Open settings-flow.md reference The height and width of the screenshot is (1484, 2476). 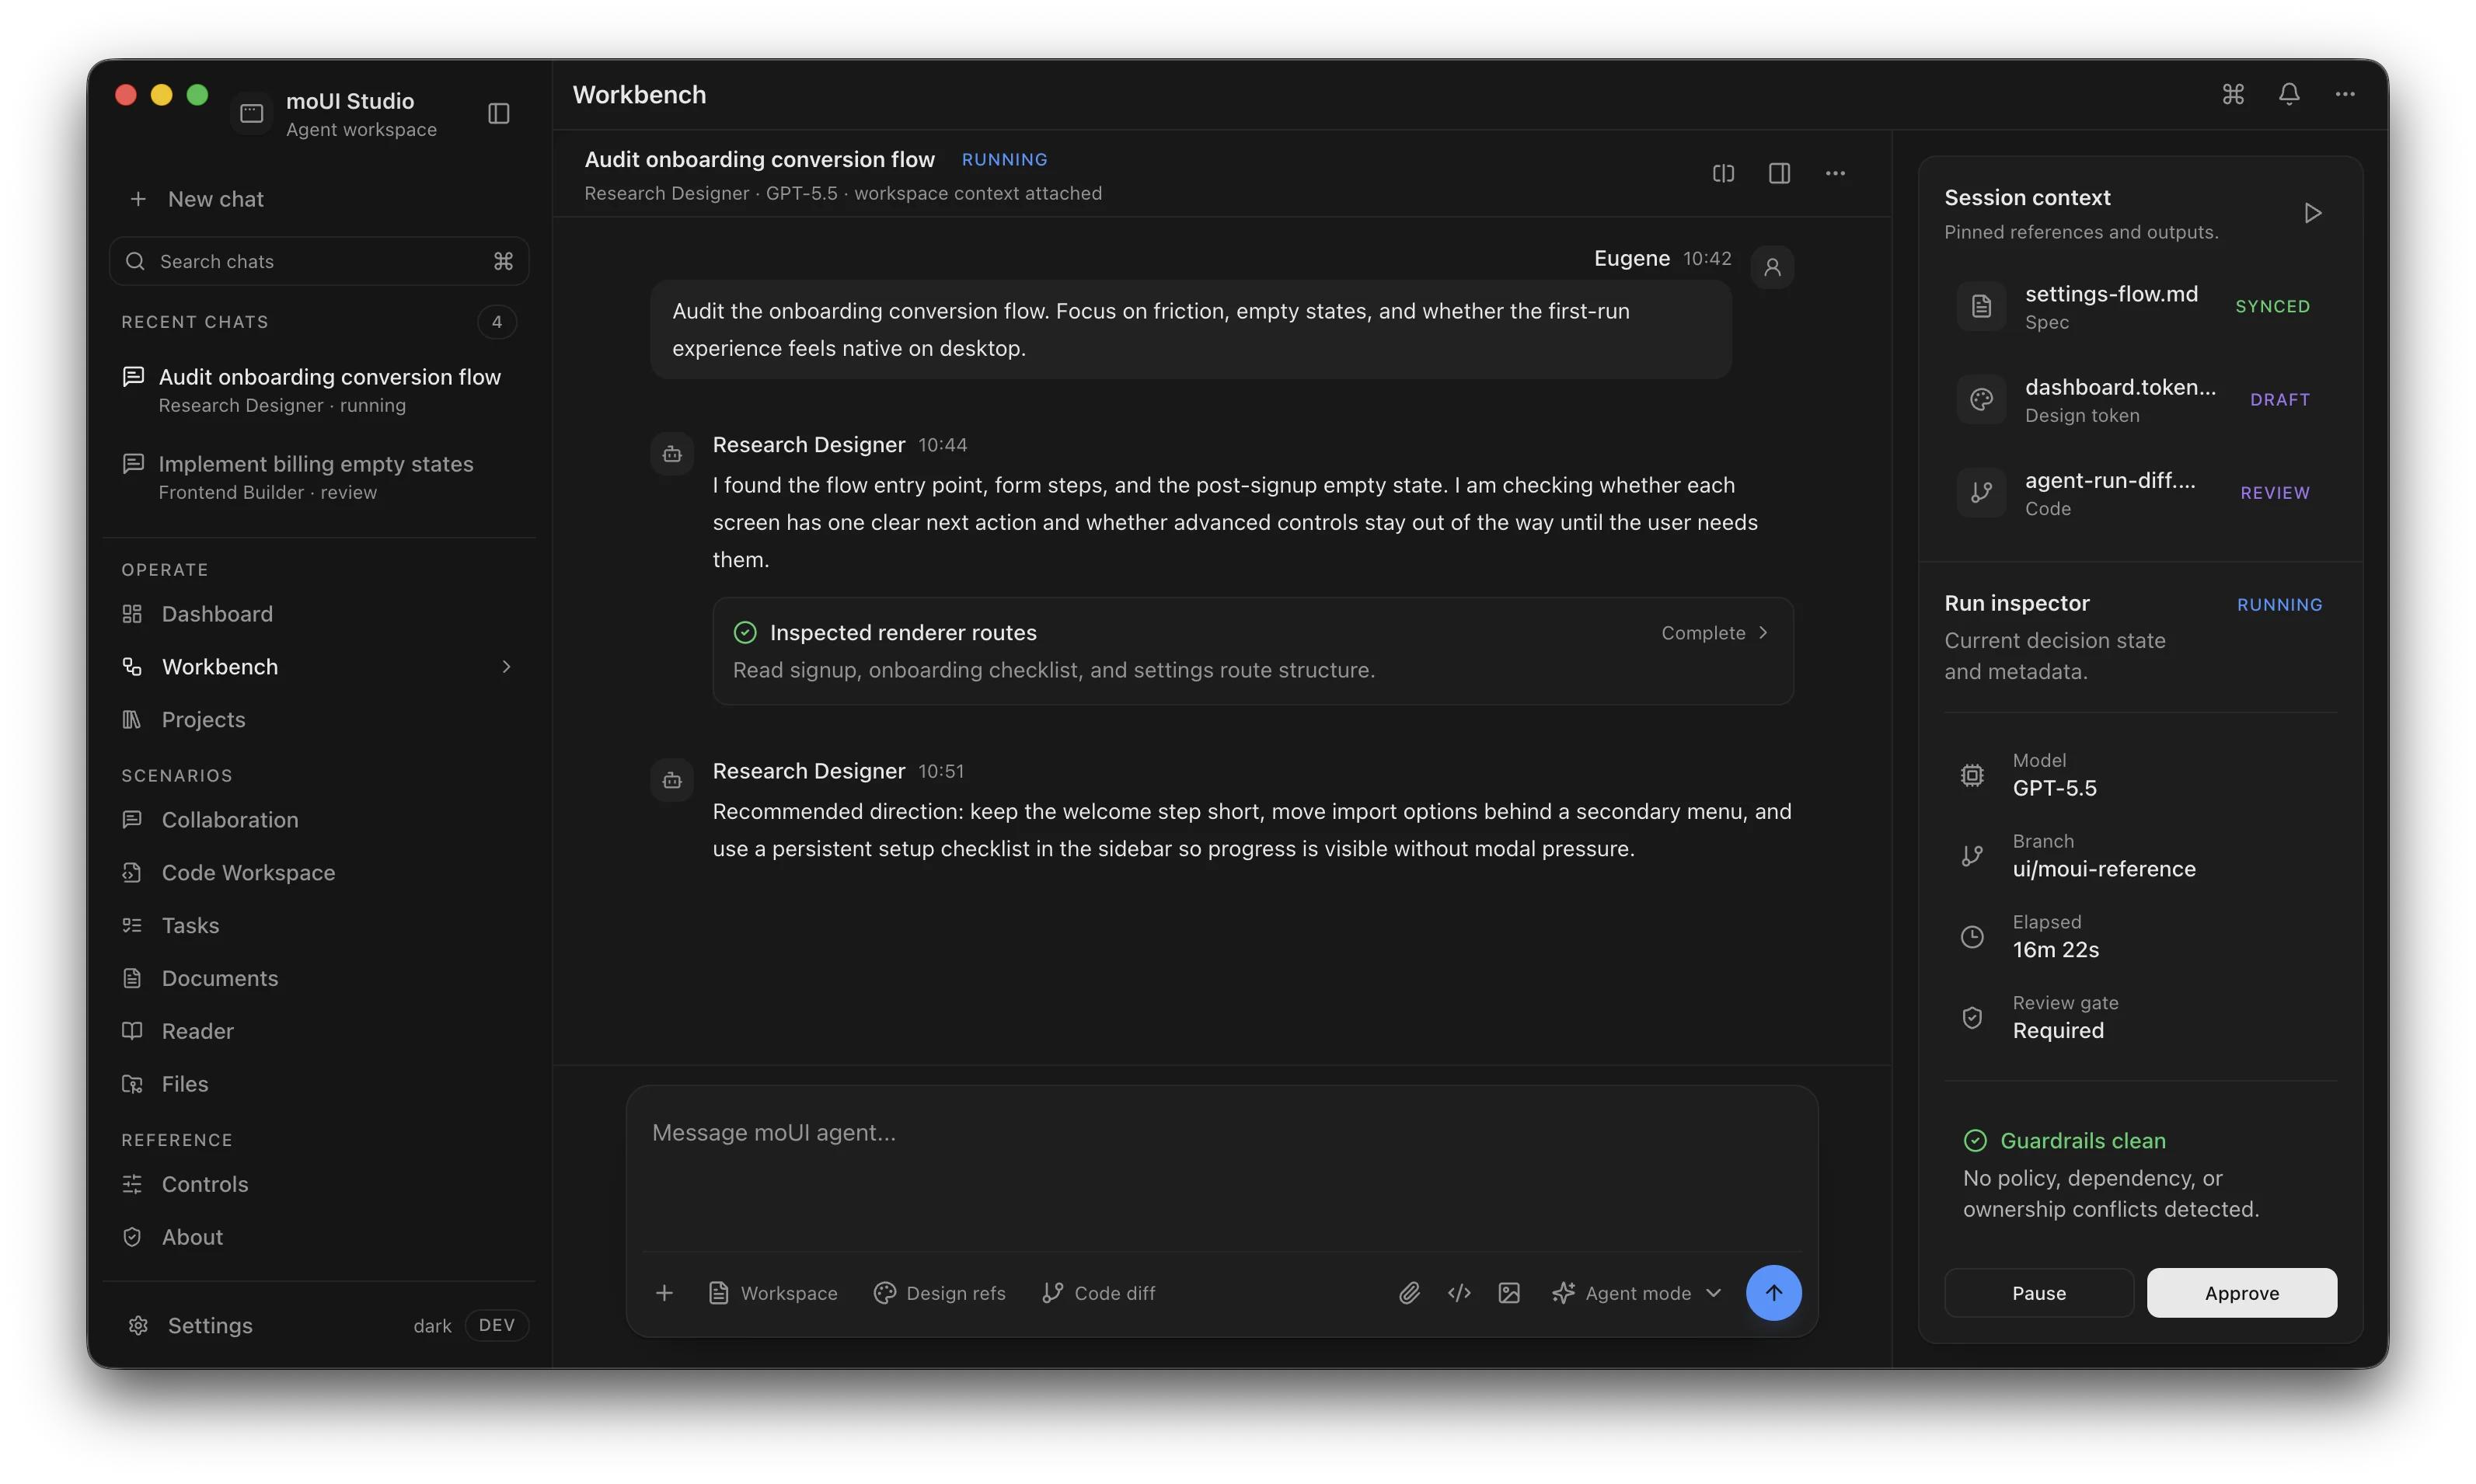(x=2140, y=306)
